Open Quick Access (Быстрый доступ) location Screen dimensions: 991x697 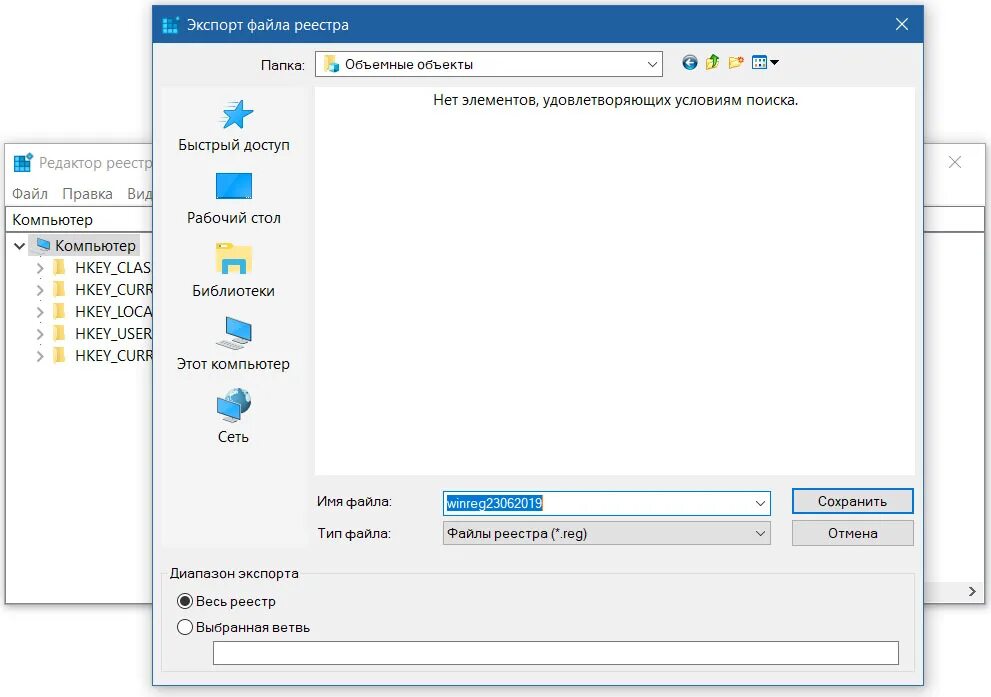(234, 126)
